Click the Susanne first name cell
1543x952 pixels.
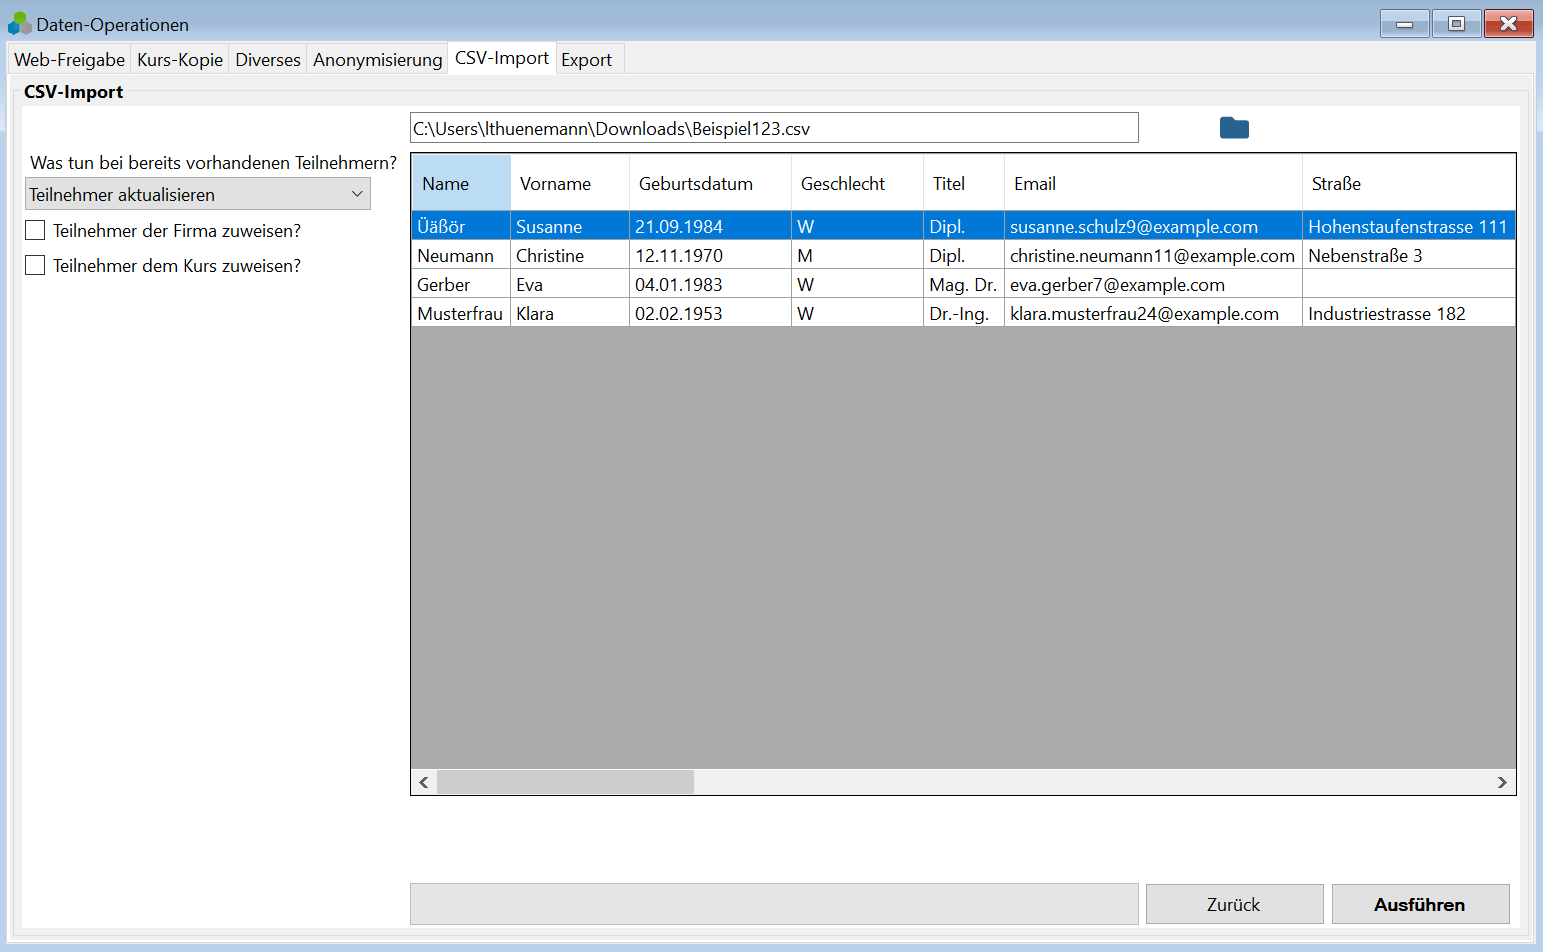click(570, 226)
